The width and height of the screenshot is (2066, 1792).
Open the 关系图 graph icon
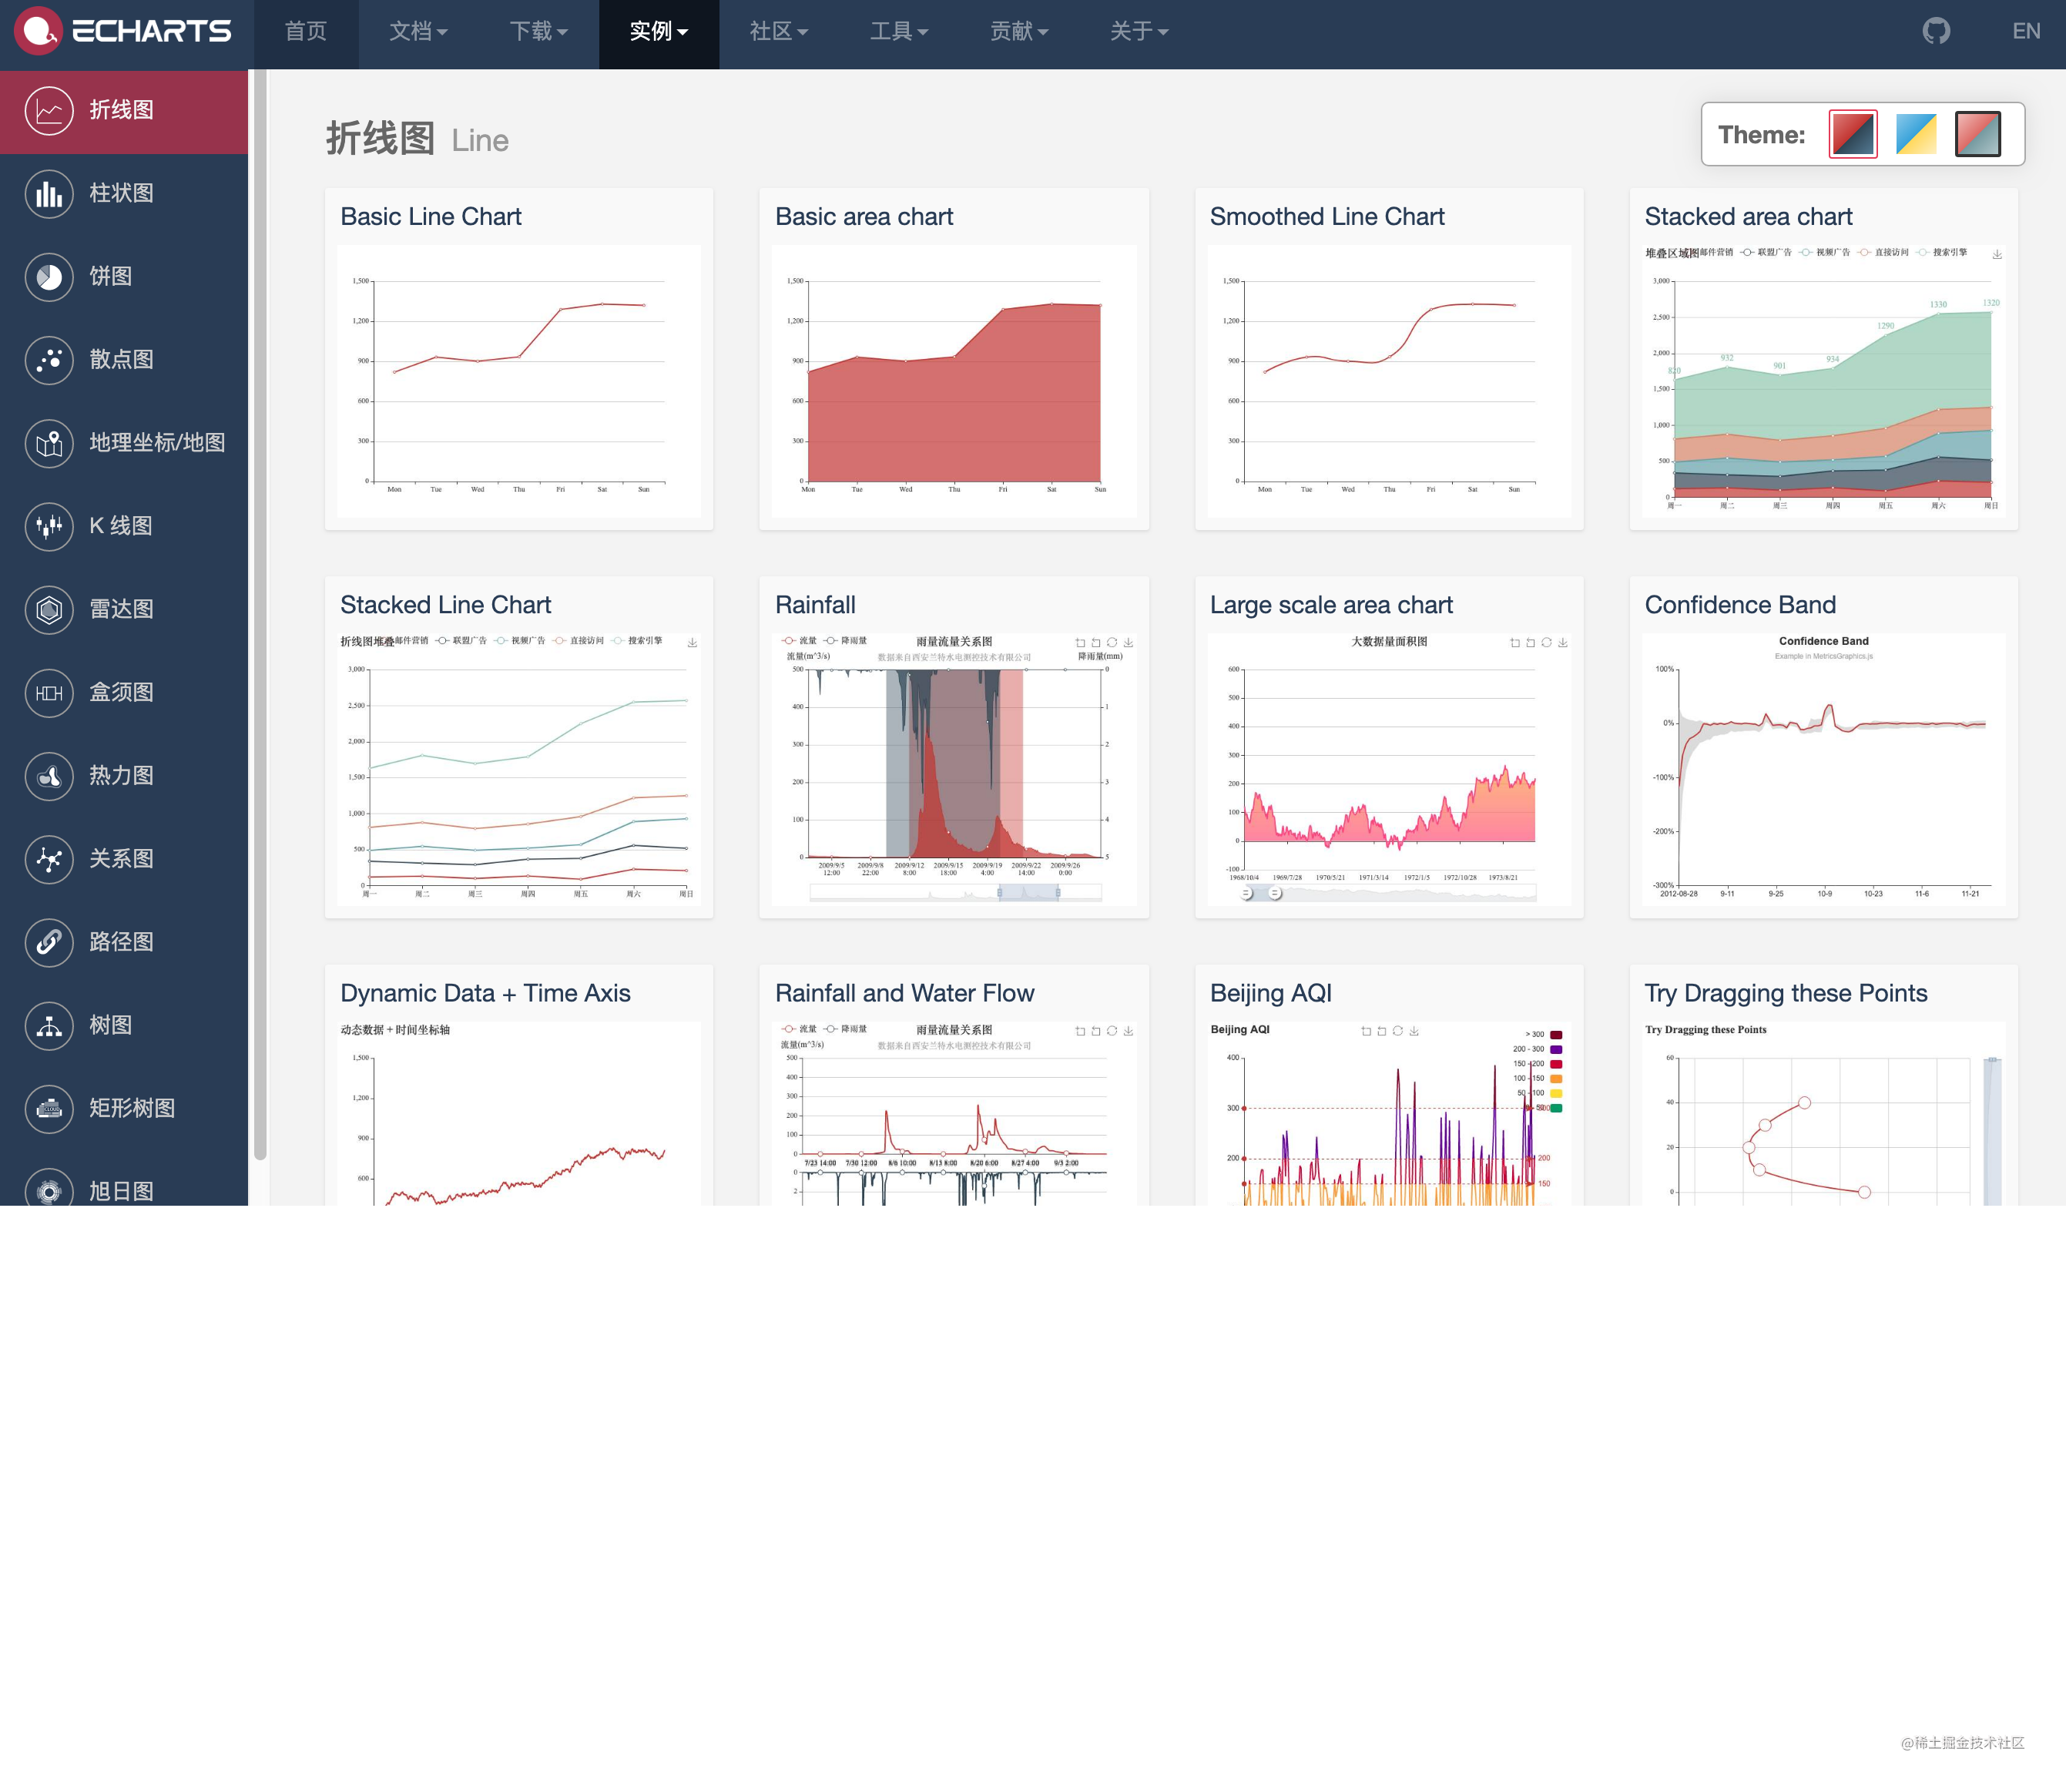49,858
